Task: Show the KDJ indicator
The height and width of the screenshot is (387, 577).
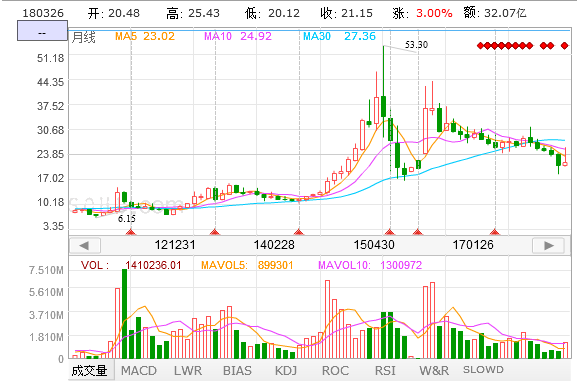Action: 286,370
